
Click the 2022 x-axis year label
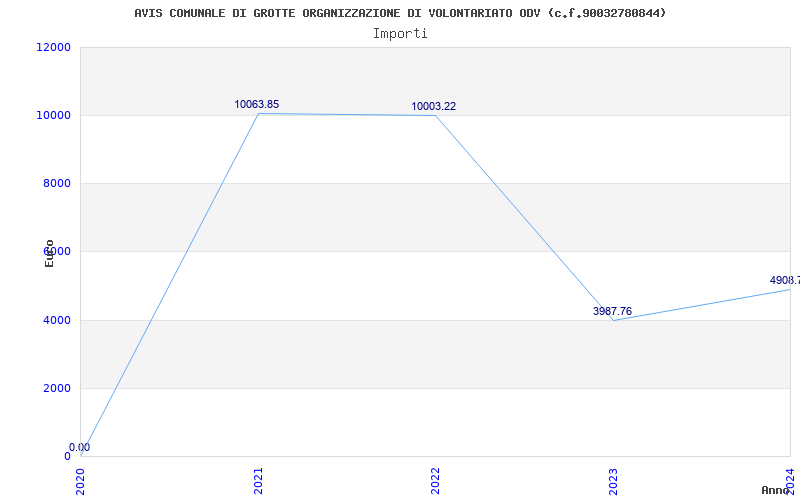click(435, 481)
